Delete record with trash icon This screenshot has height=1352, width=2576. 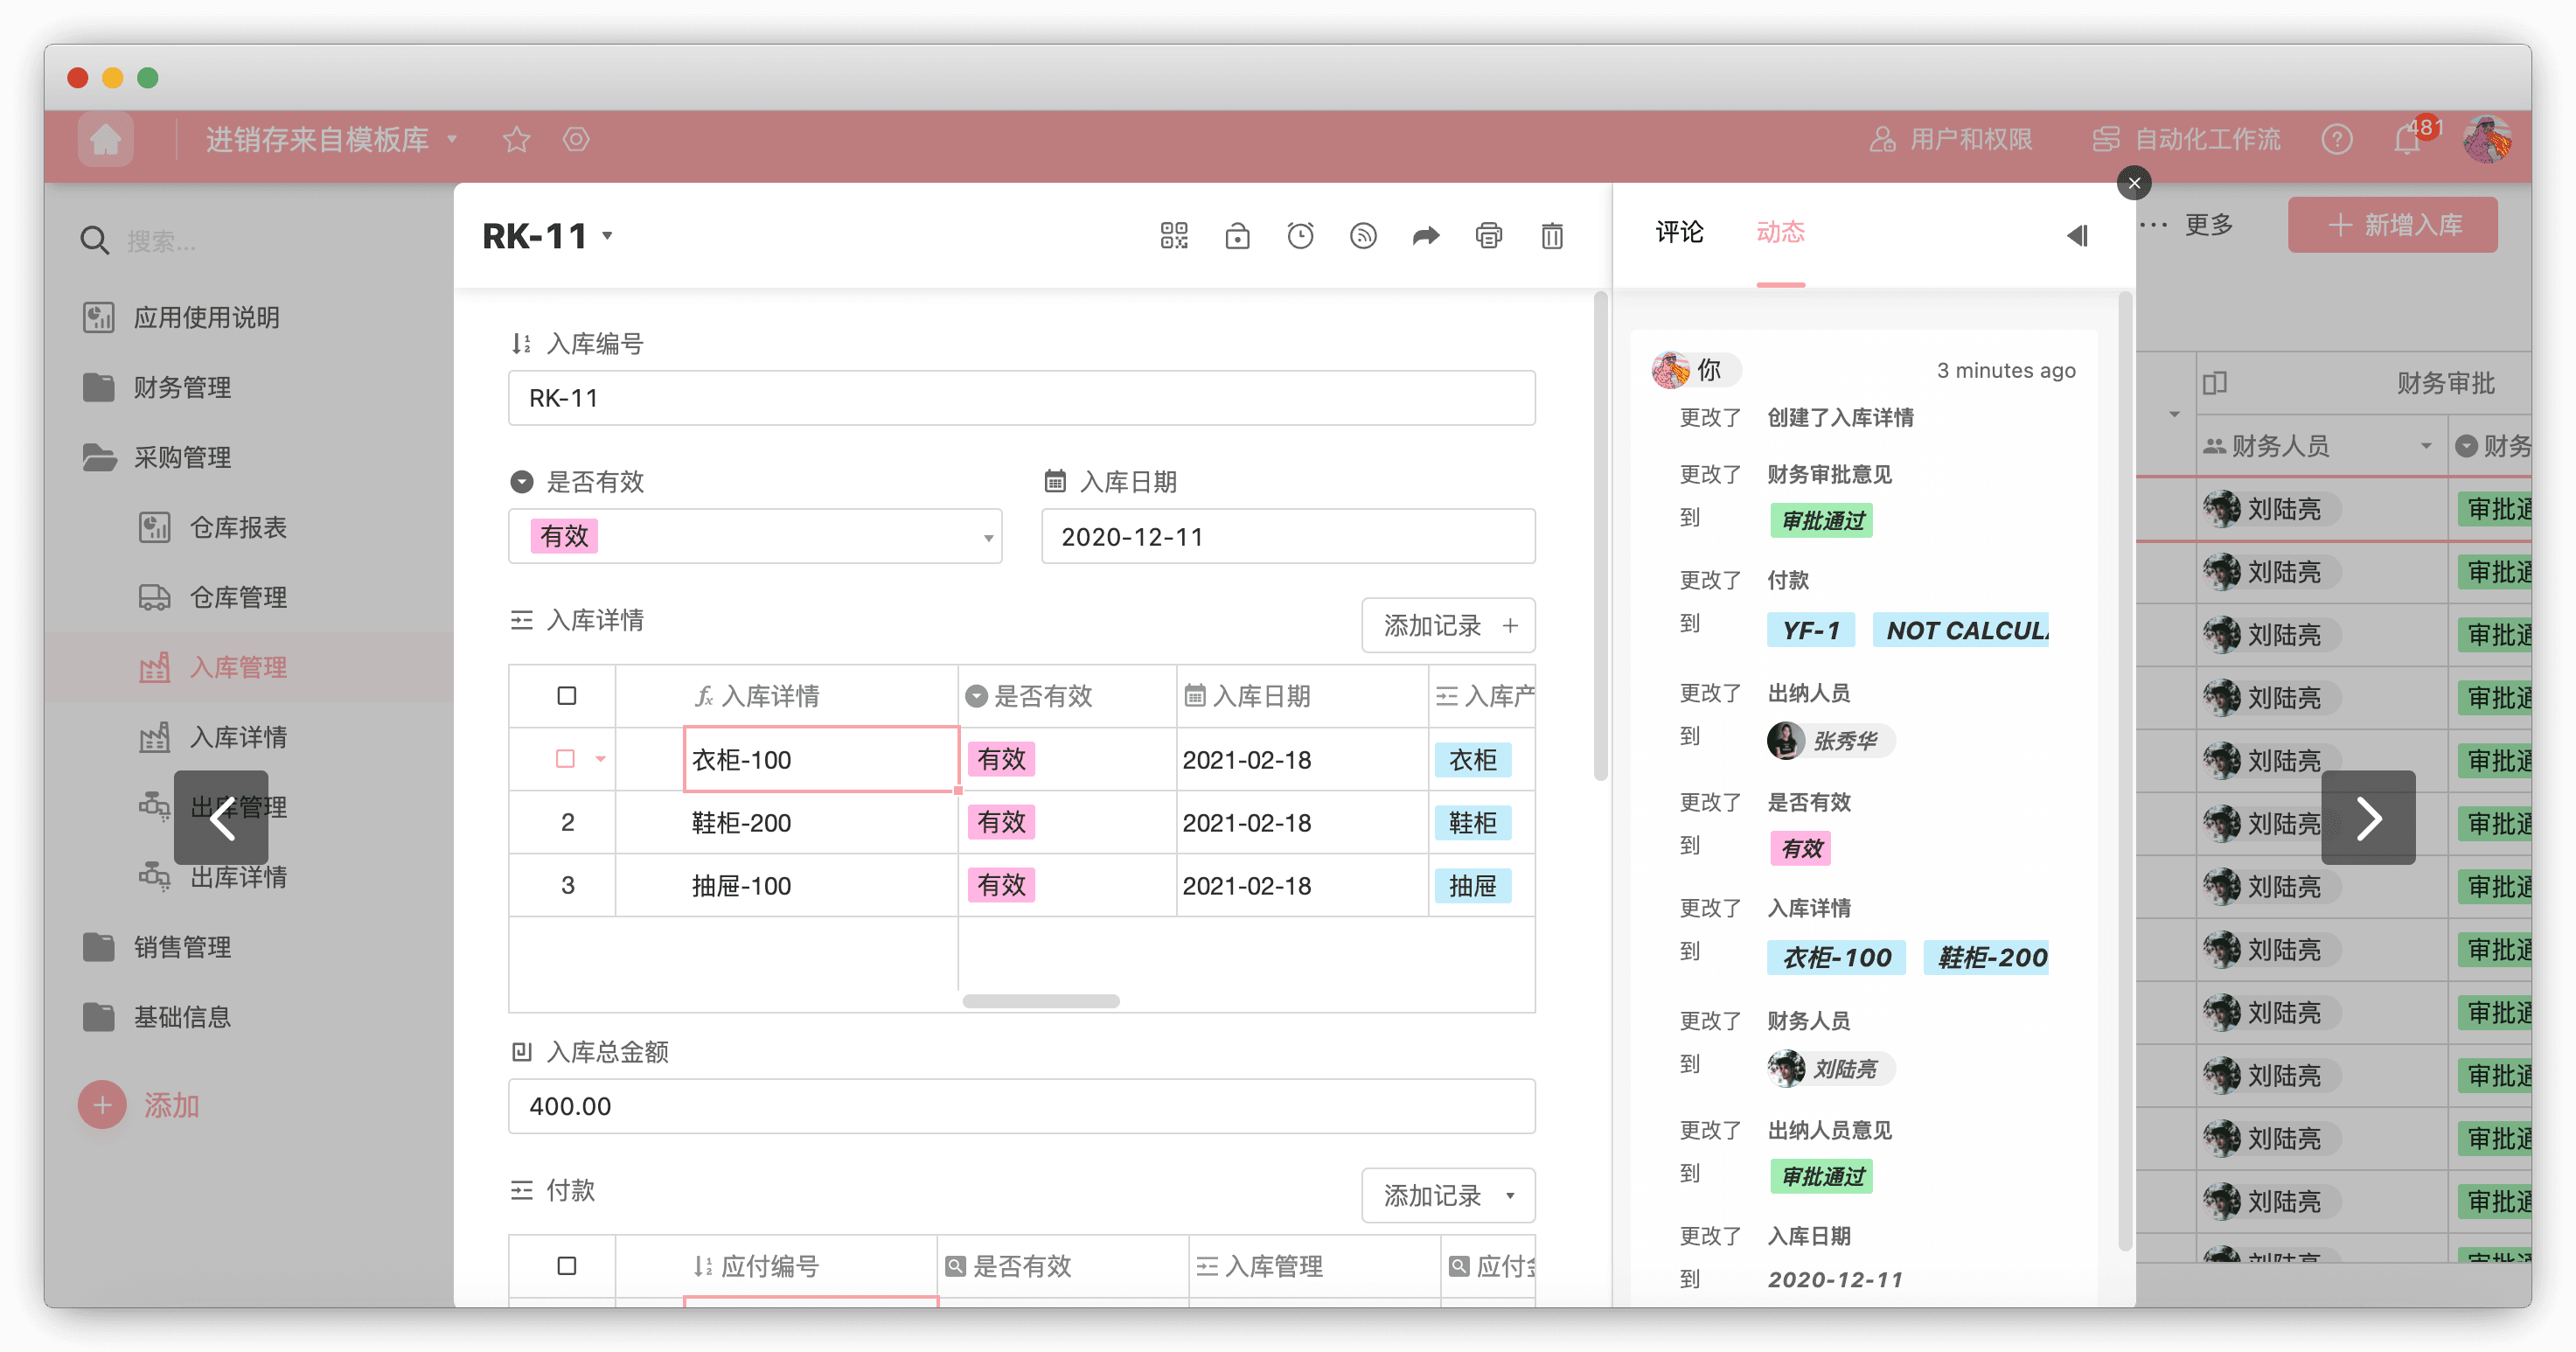(1552, 236)
